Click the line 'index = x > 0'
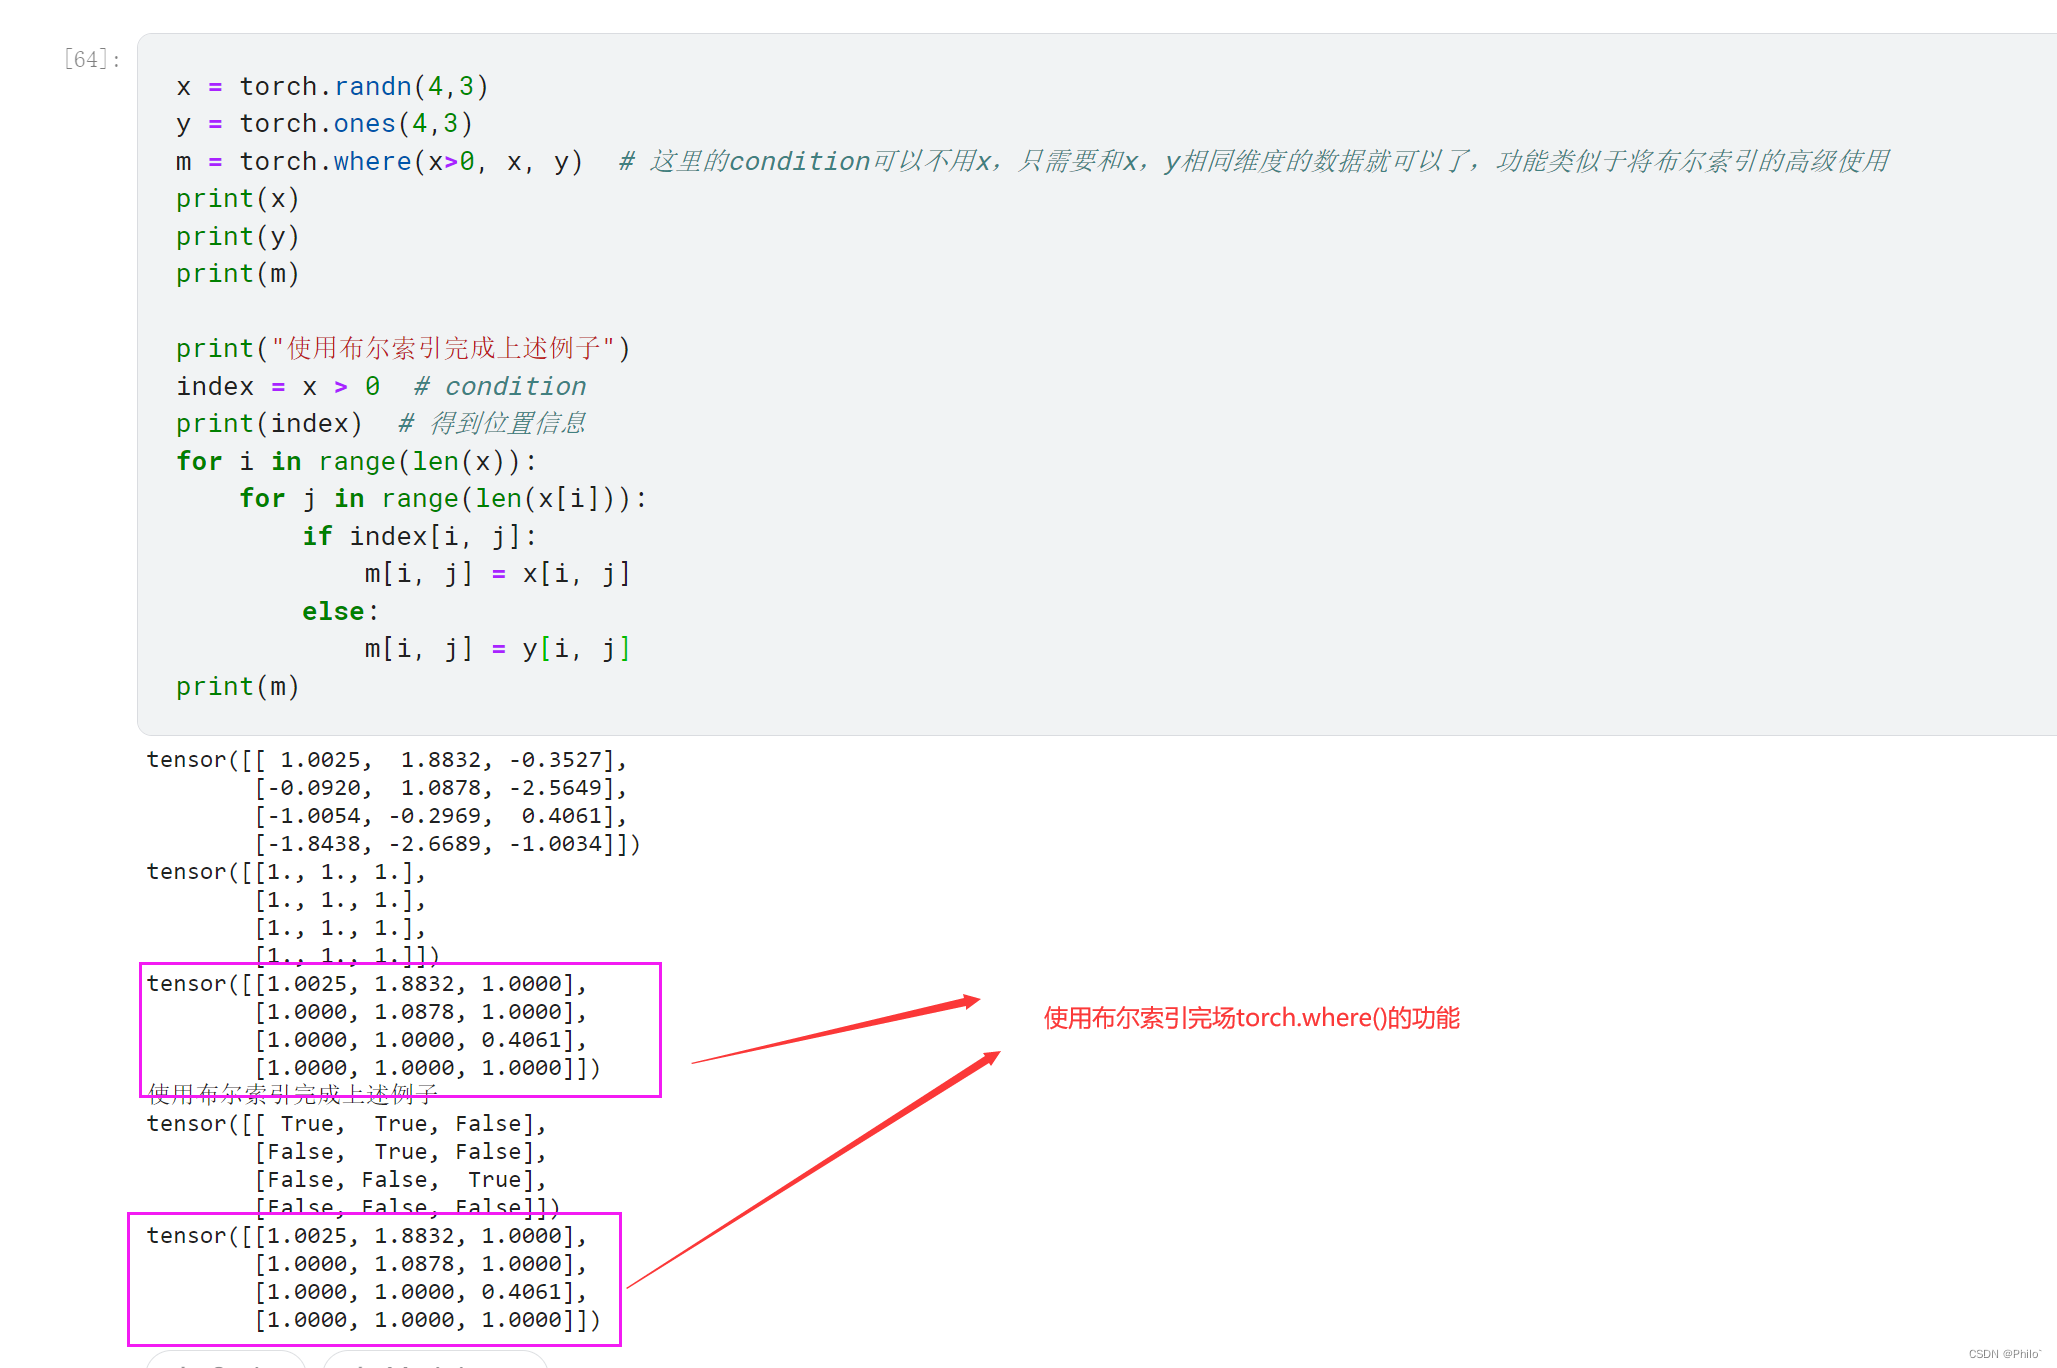Viewport: 2057px width, 1368px height. (x=278, y=386)
